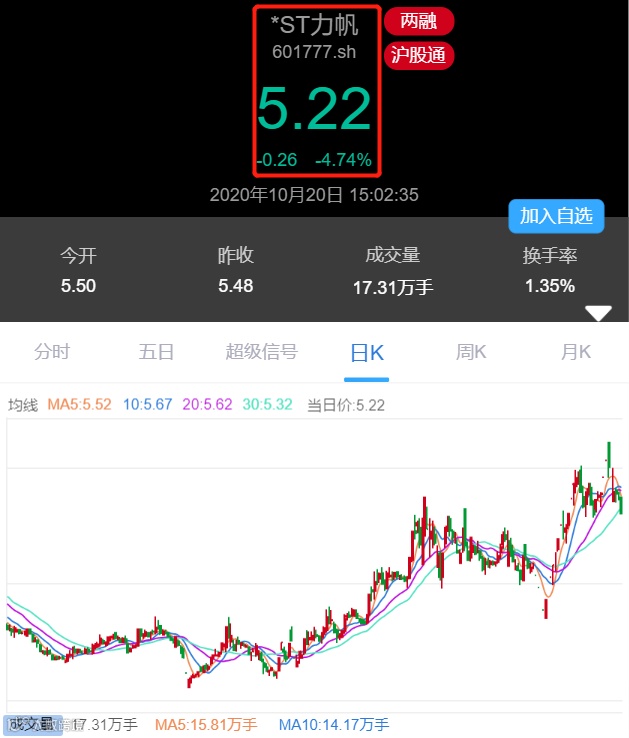The image size is (629, 738).
Task: Tap the 两融 red badge
Action: click(x=419, y=22)
